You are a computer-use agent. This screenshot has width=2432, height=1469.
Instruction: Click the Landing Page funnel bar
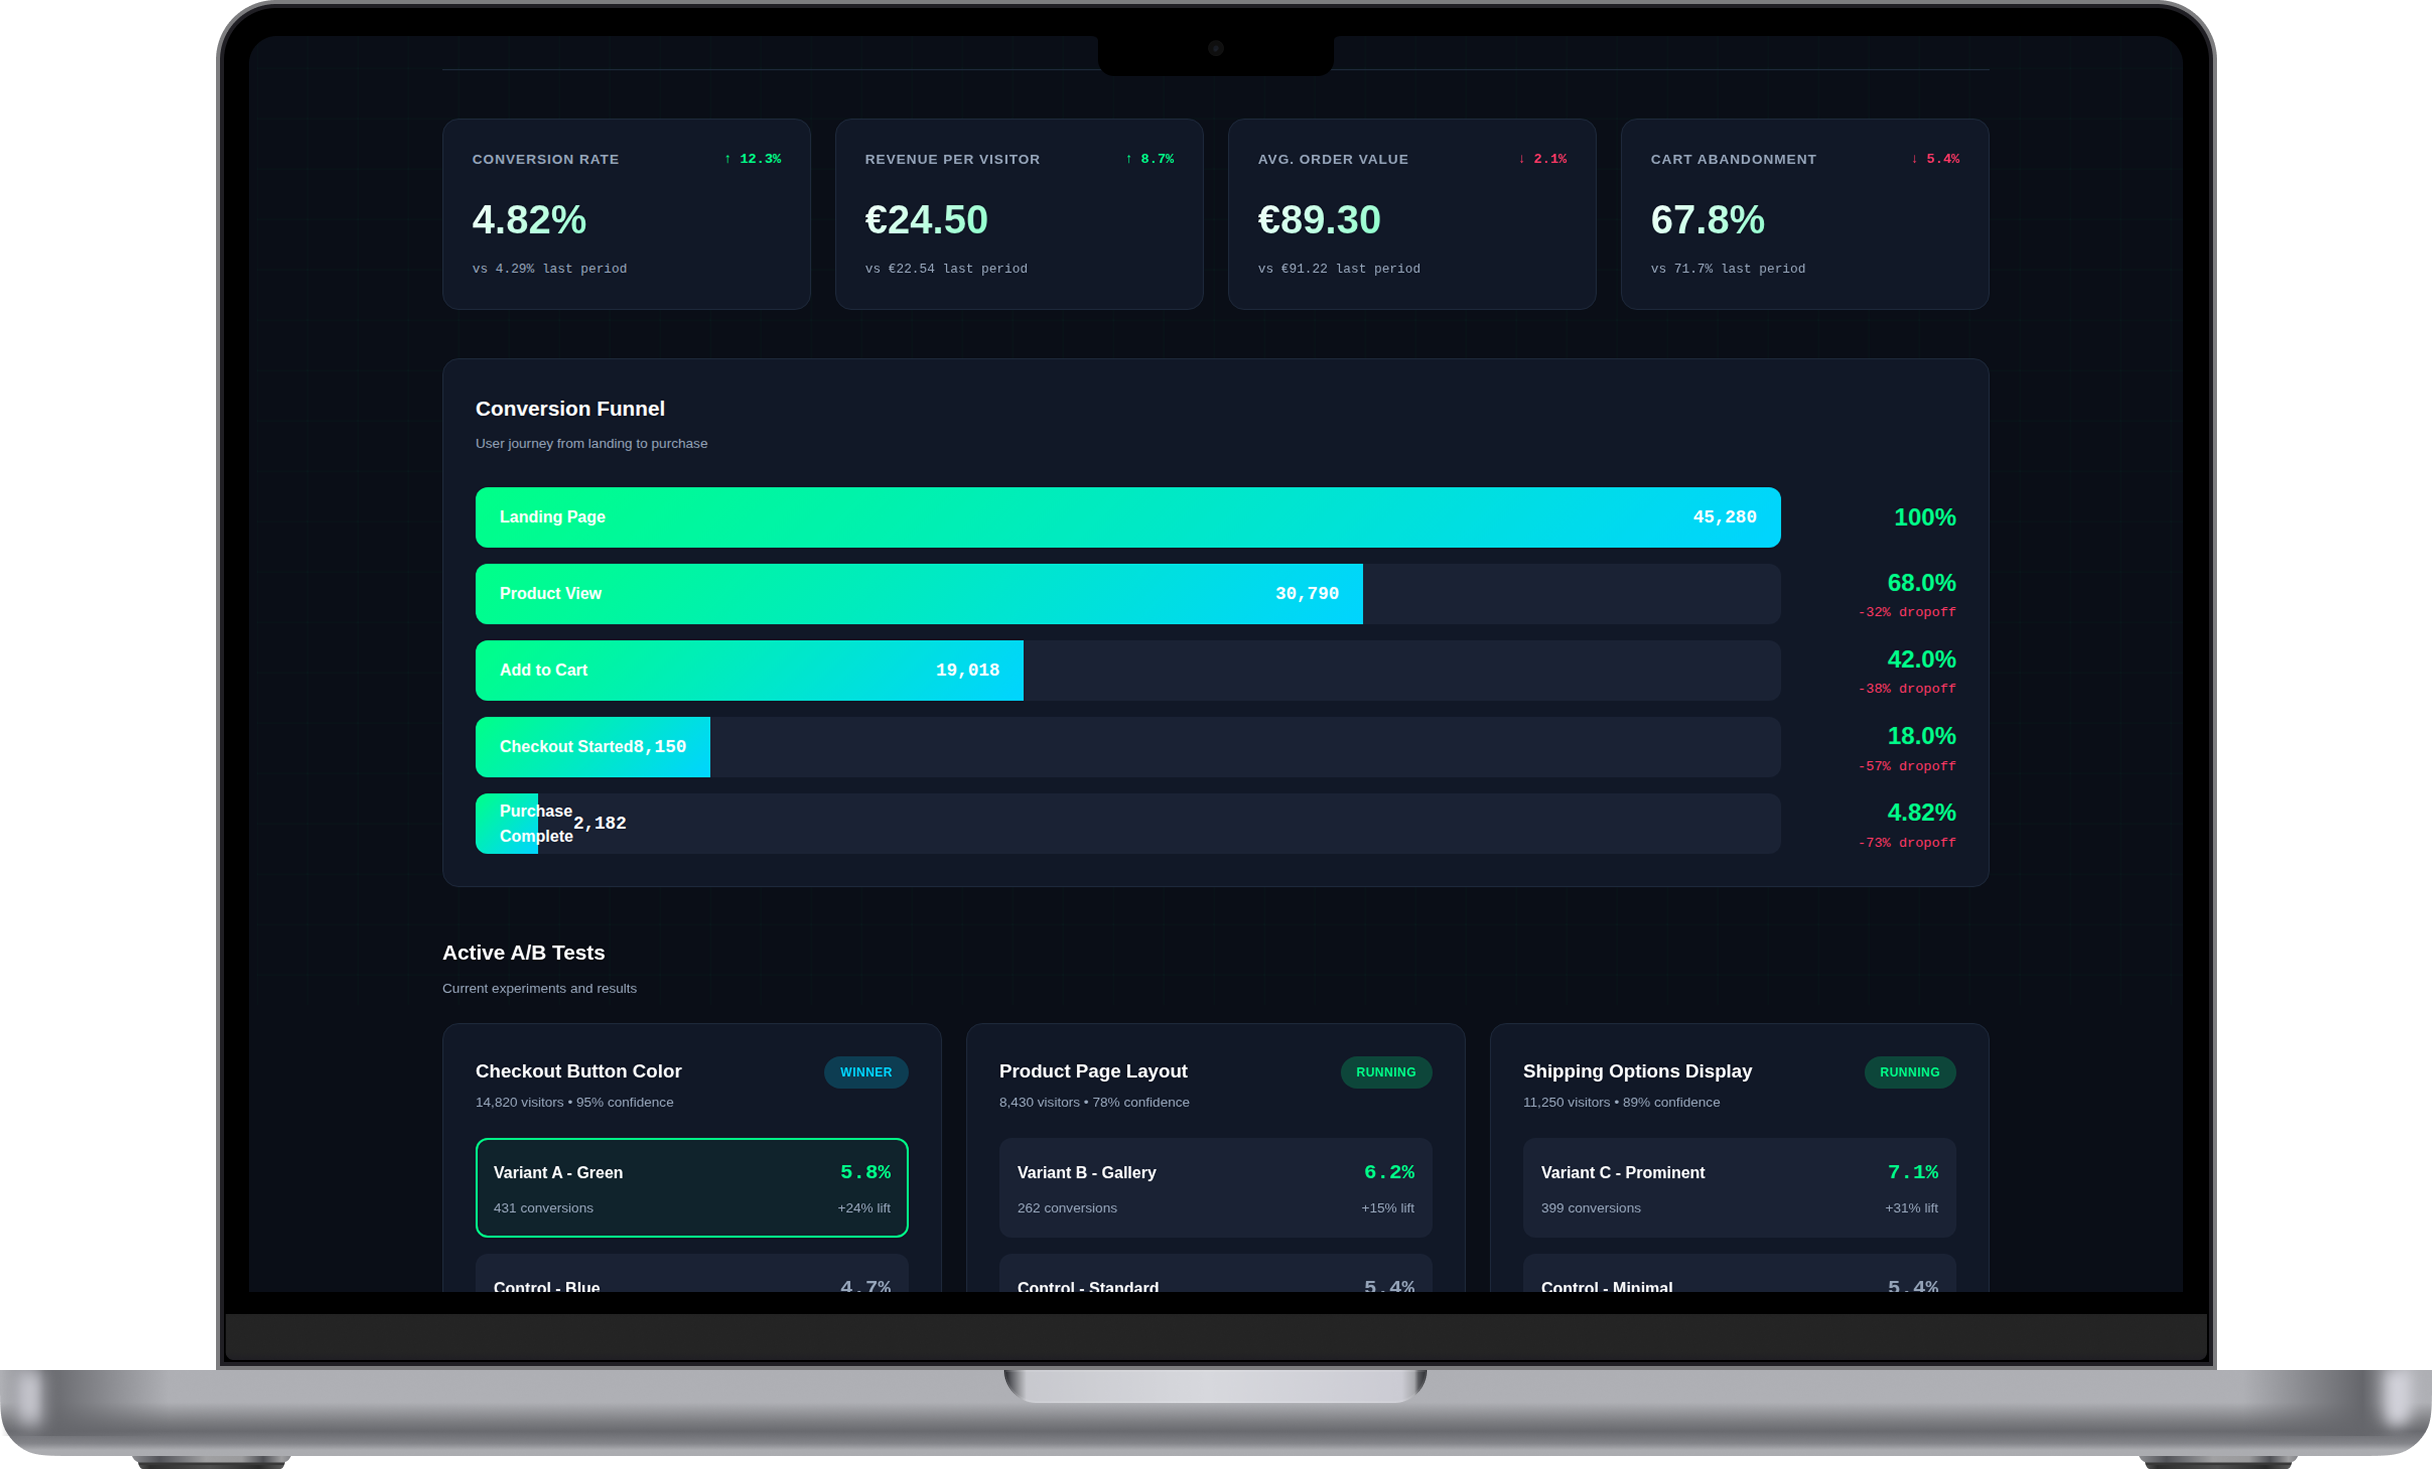(x=1127, y=517)
